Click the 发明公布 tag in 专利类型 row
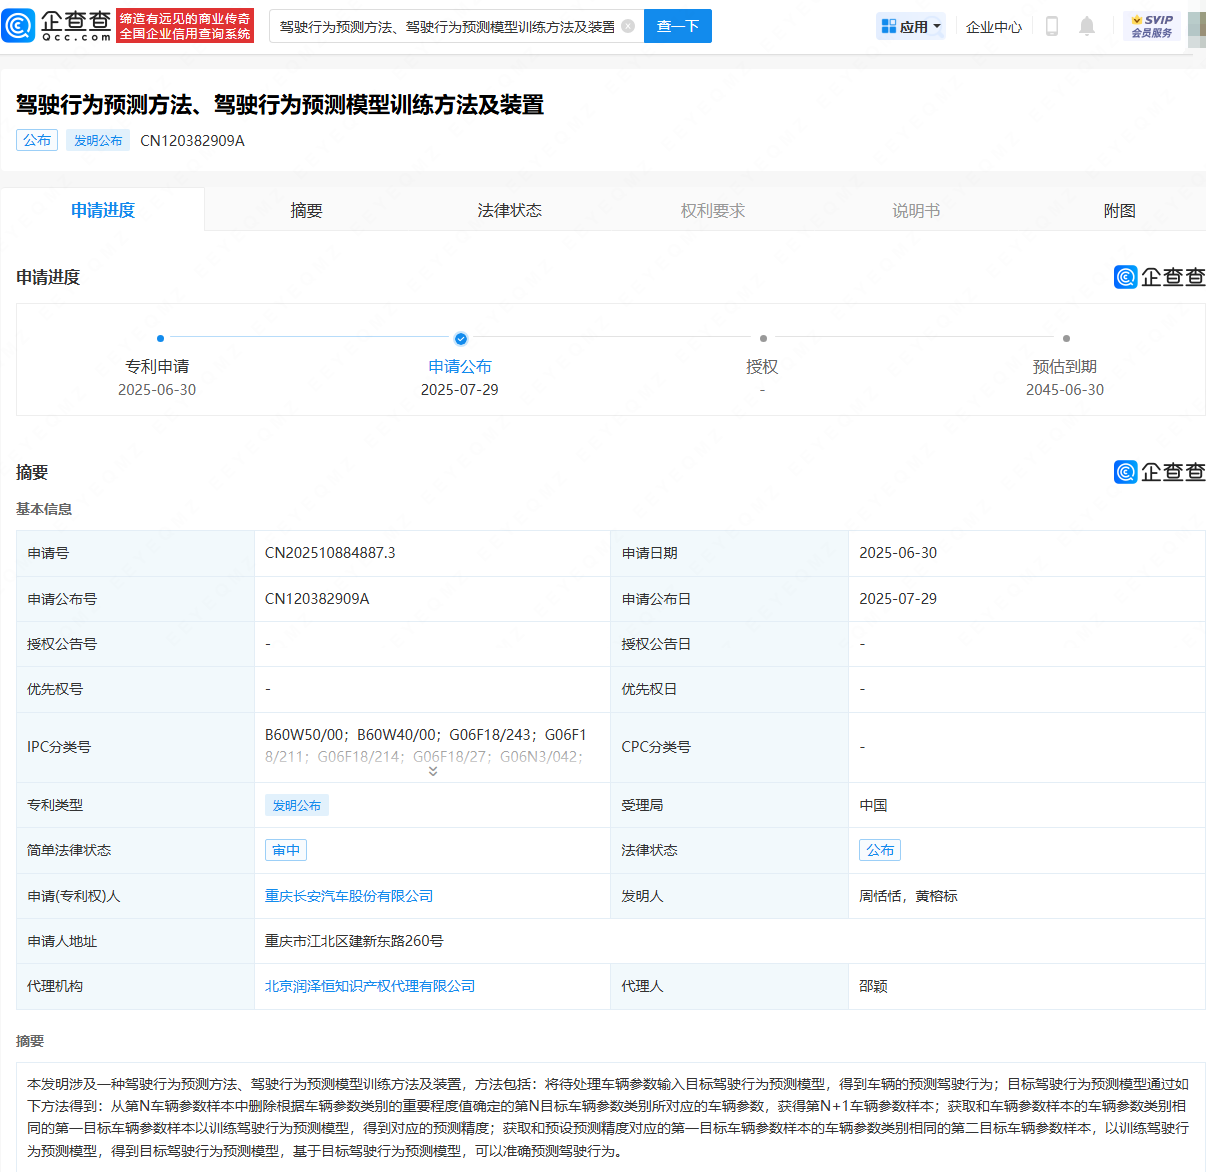1206x1172 pixels. coord(297,805)
